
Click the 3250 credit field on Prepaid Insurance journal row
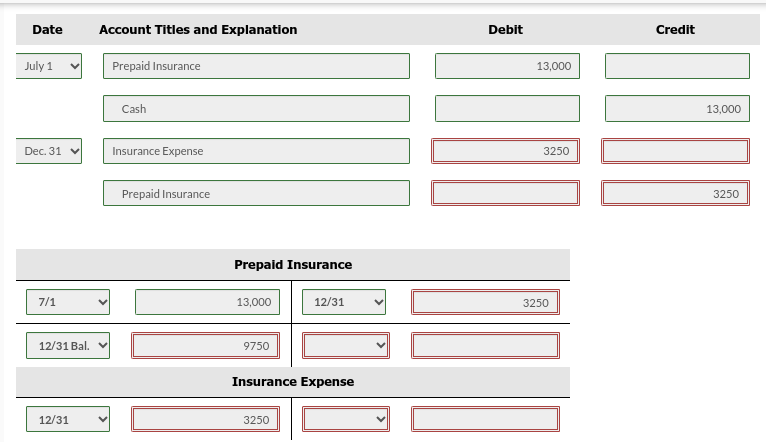pyautogui.click(x=676, y=193)
